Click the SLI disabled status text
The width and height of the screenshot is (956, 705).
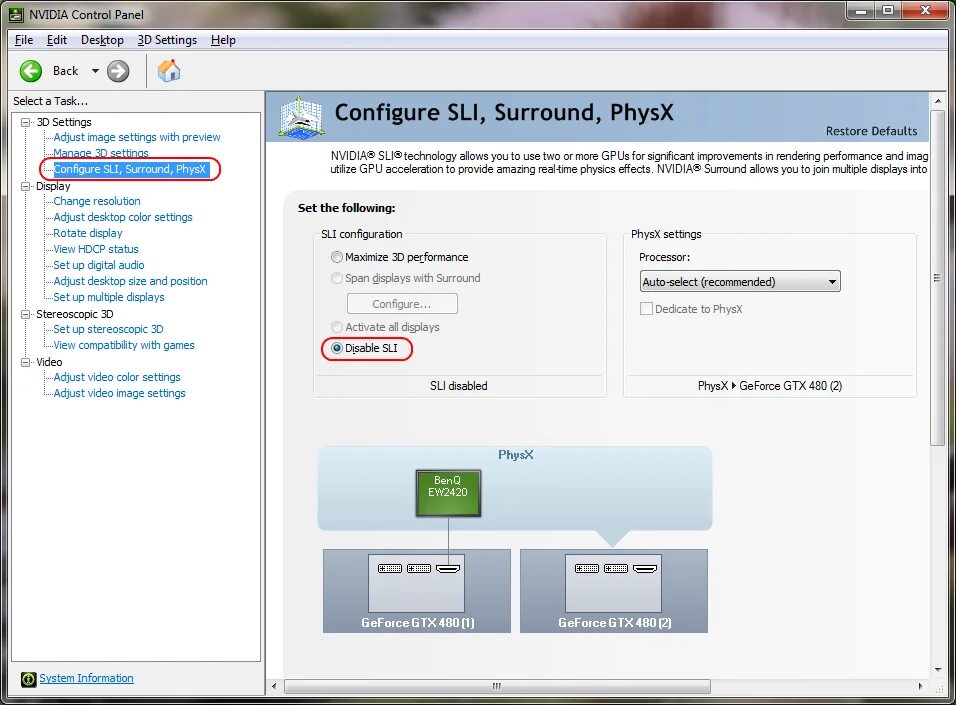pyautogui.click(x=458, y=385)
